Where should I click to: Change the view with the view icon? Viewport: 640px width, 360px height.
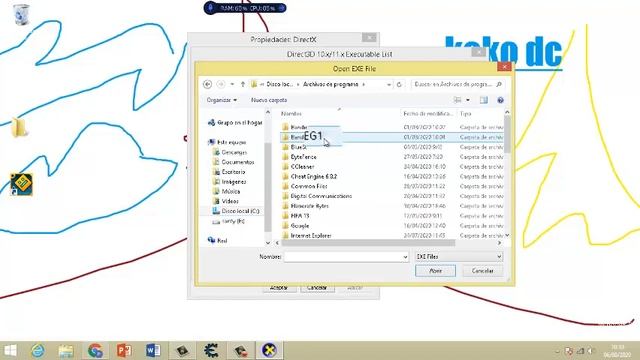coord(458,100)
